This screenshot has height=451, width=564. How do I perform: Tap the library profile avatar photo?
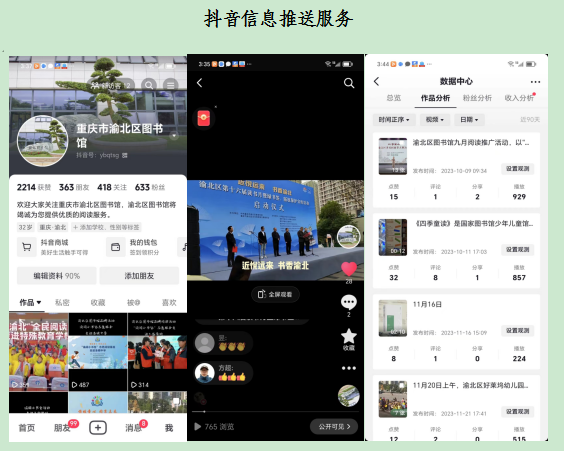click(x=42, y=141)
